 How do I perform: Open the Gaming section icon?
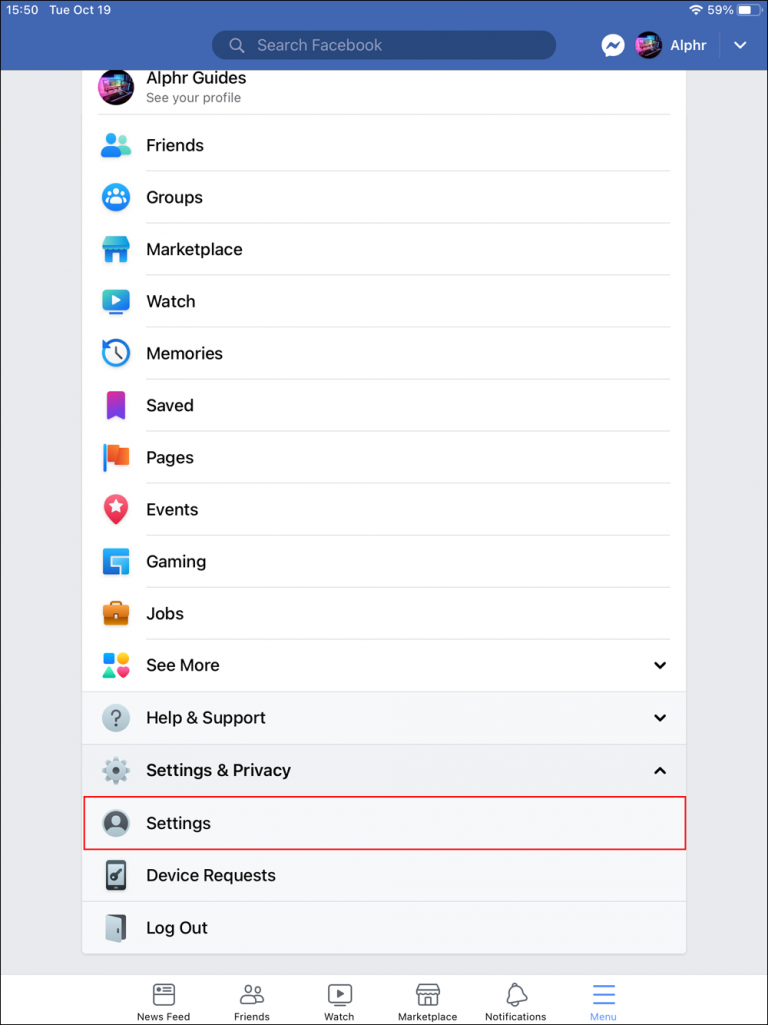point(115,561)
